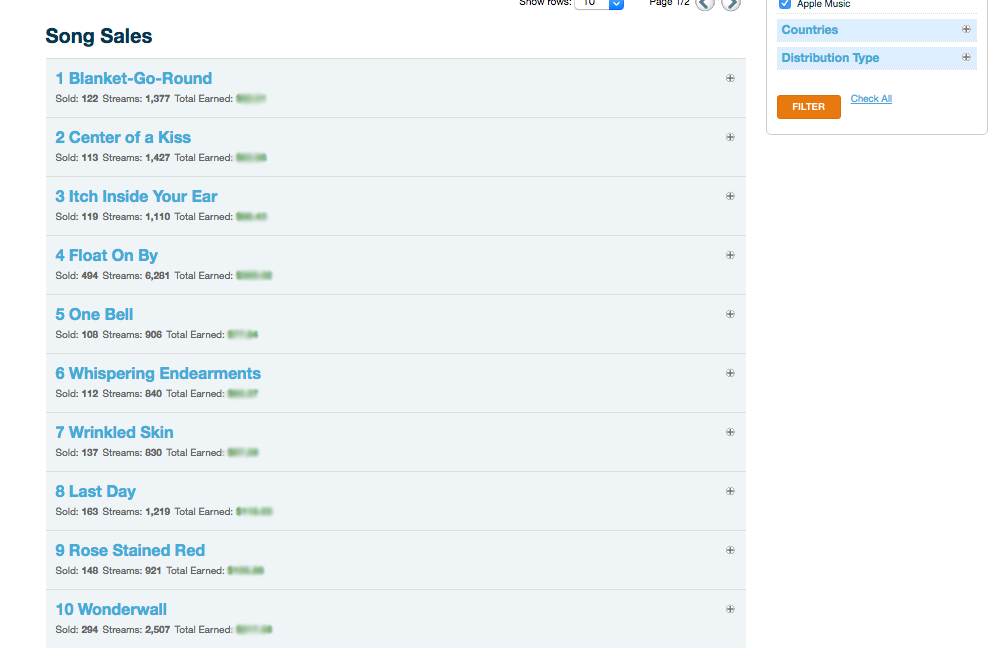
Task: Open the Wonderwall song
Action: tap(111, 610)
